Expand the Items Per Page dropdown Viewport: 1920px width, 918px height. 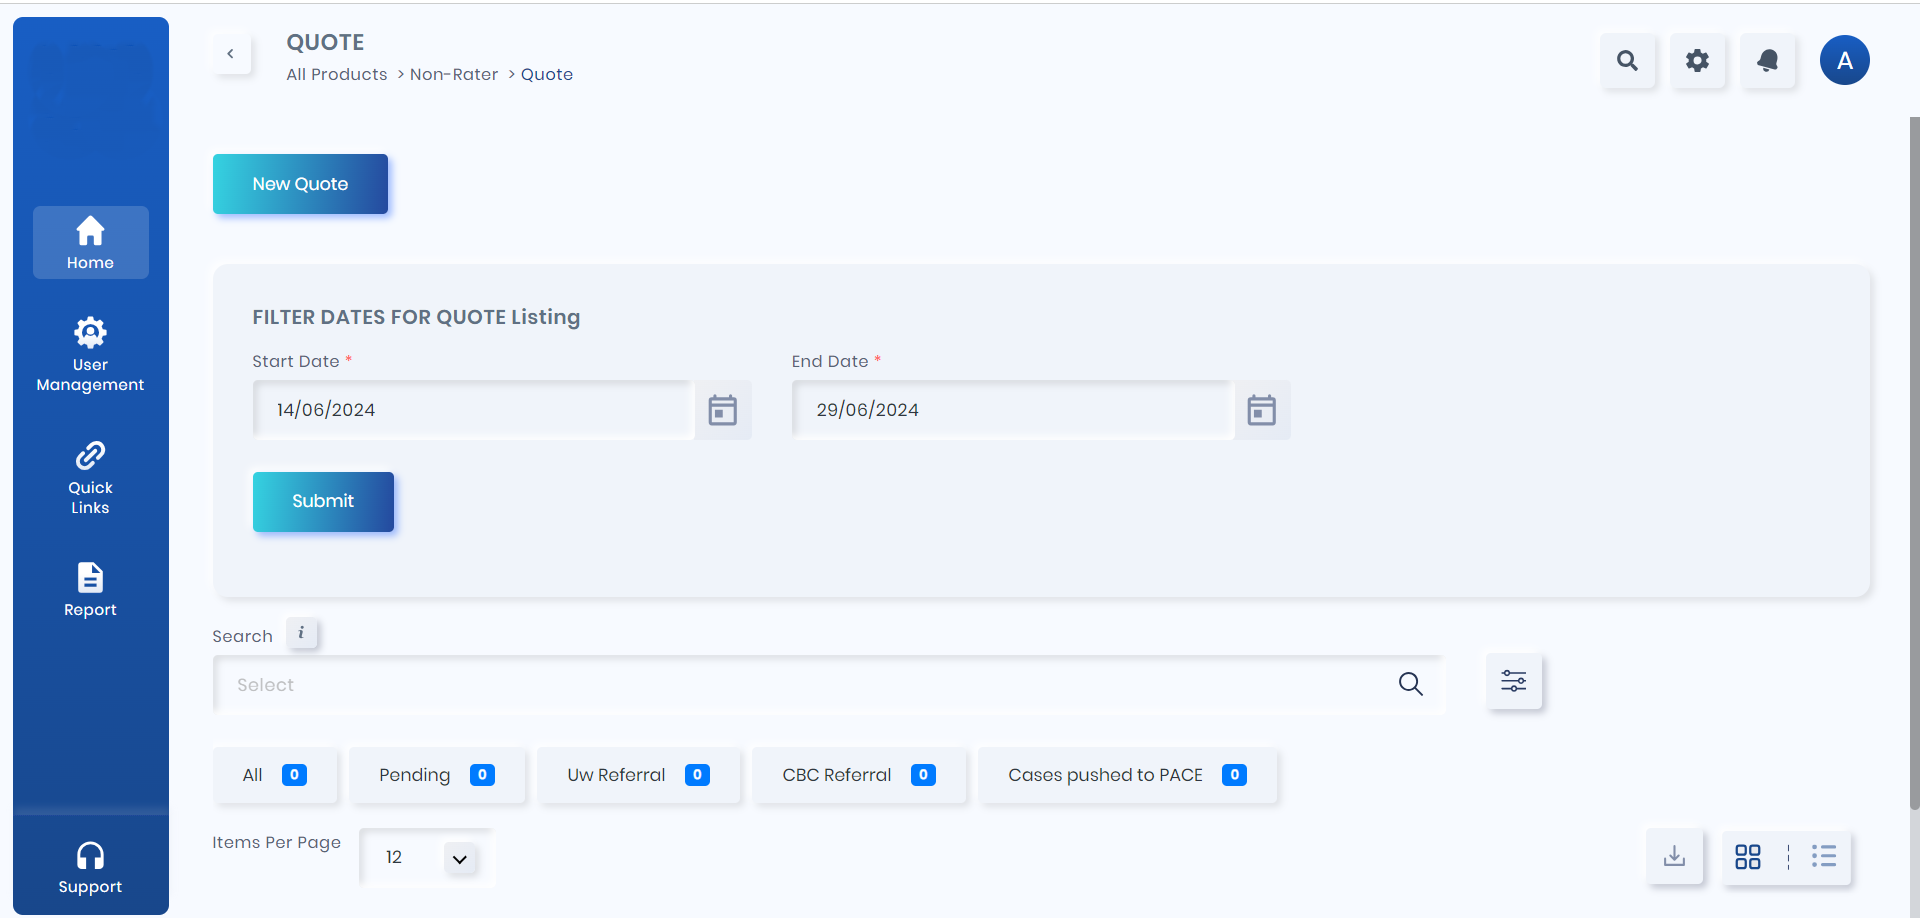[x=459, y=858]
